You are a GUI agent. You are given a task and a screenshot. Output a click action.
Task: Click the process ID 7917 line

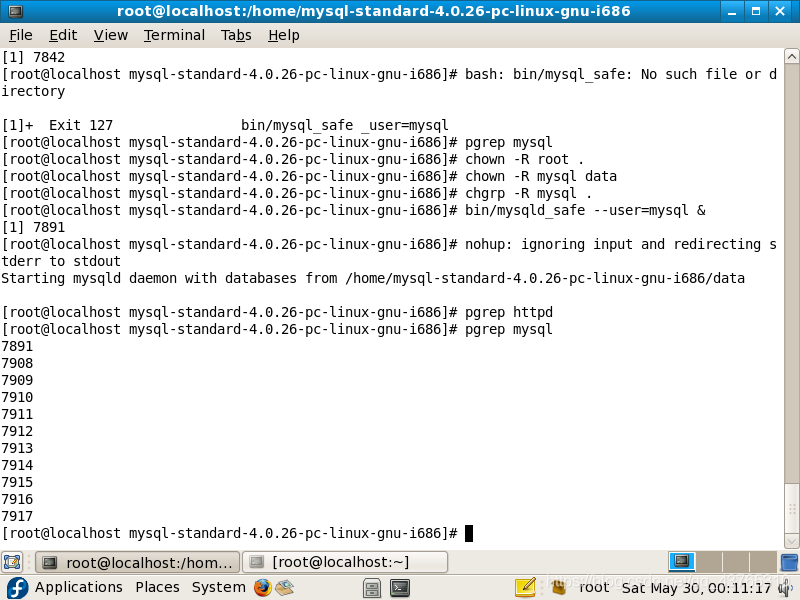[x=17, y=516]
